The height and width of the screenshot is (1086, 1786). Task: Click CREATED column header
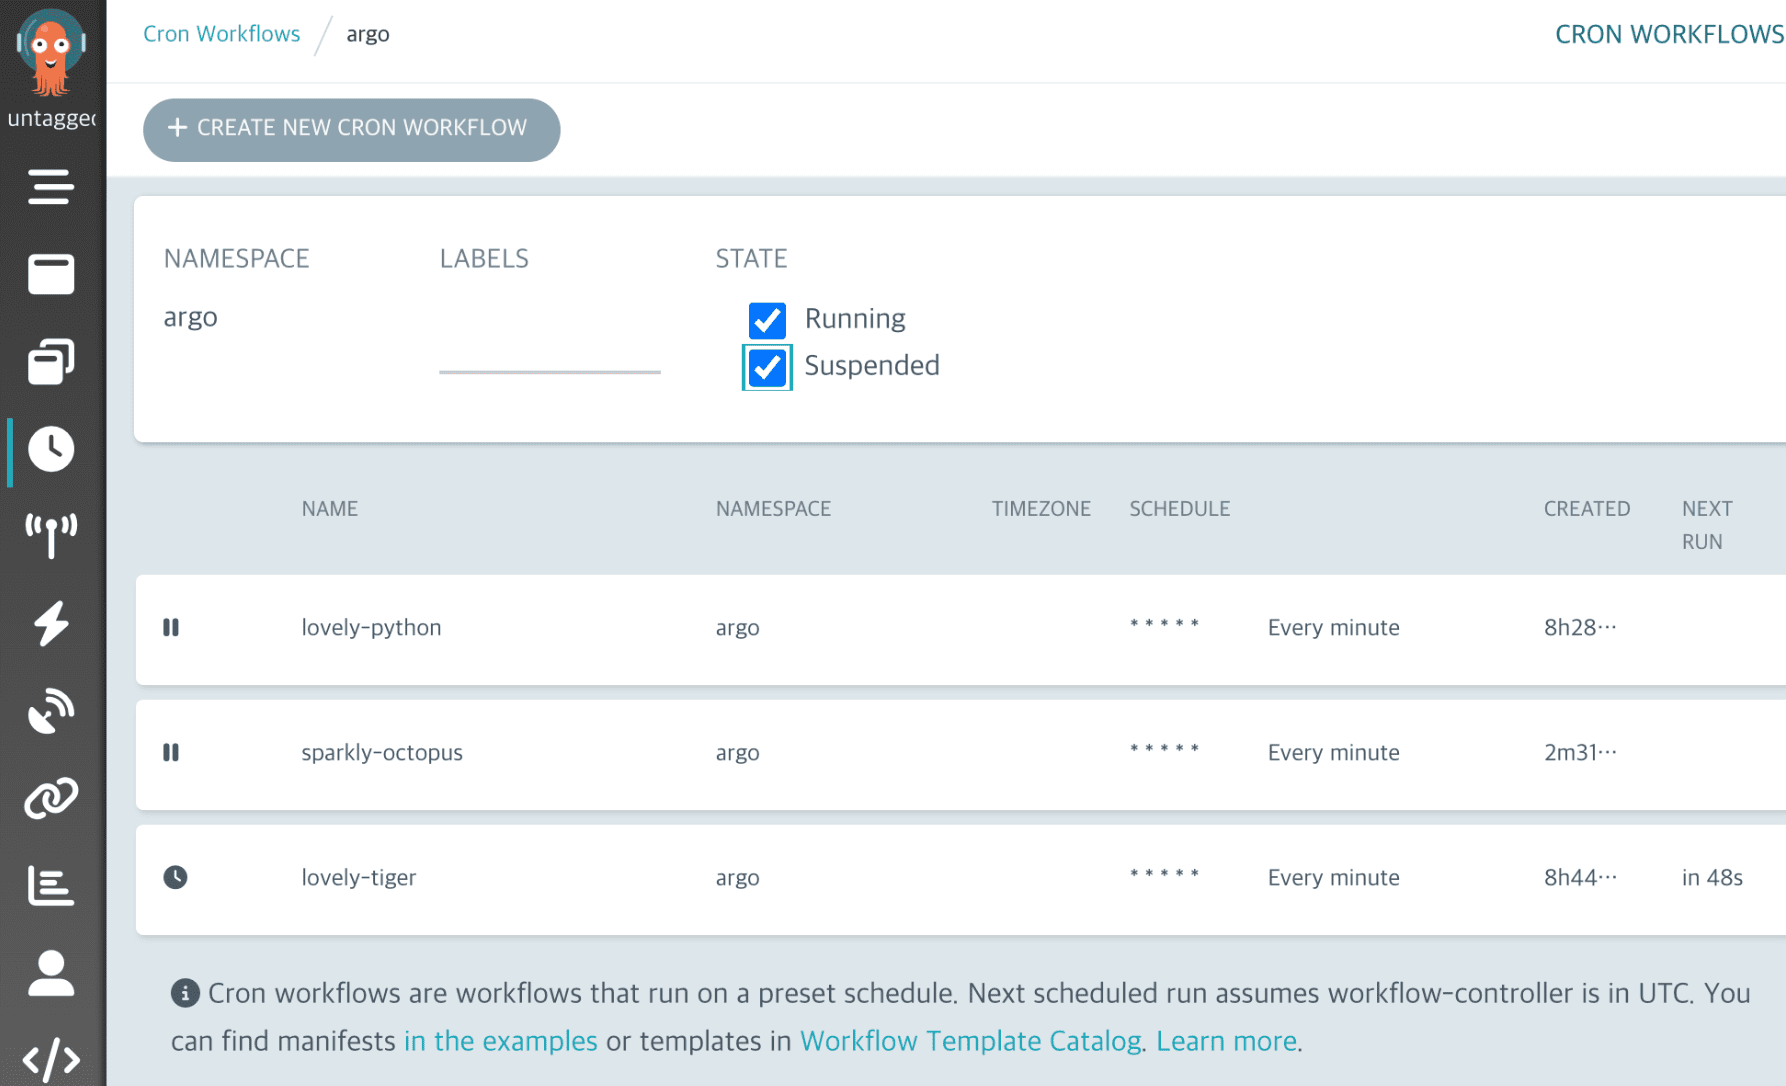click(x=1587, y=508)
